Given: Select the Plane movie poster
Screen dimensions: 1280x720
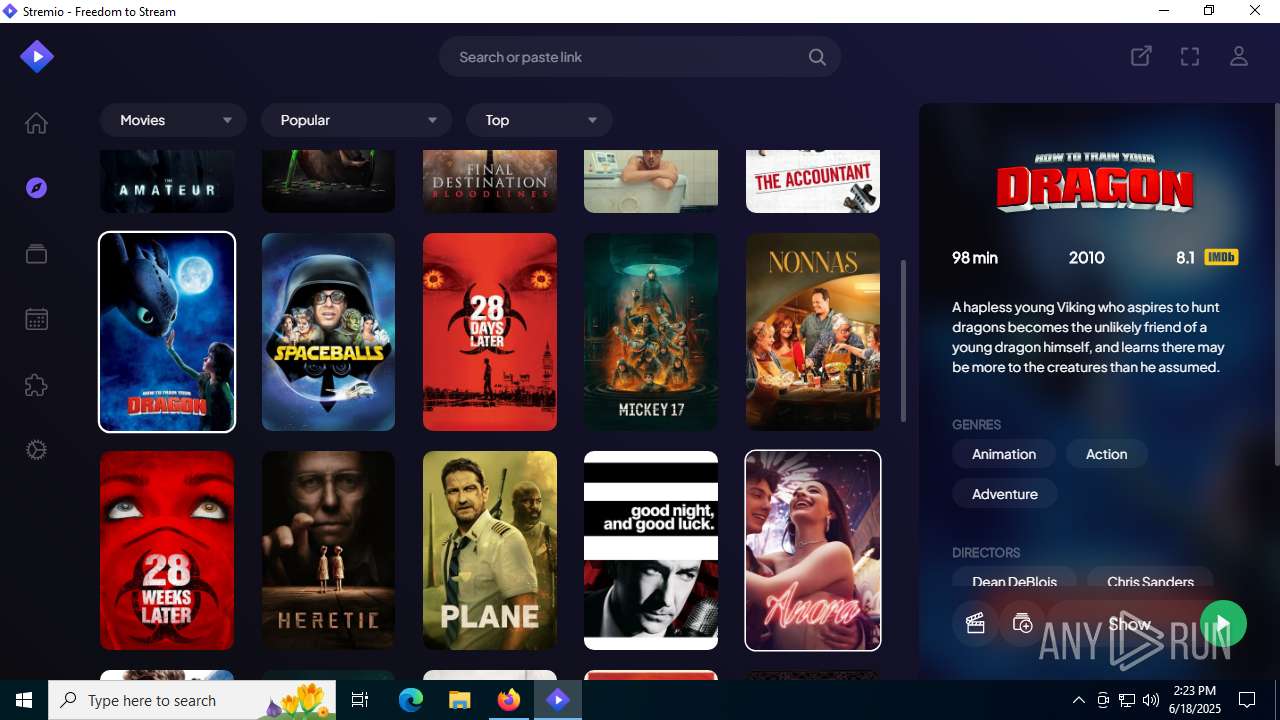Looking at the screenshot, I should click(x=490, y=550).
